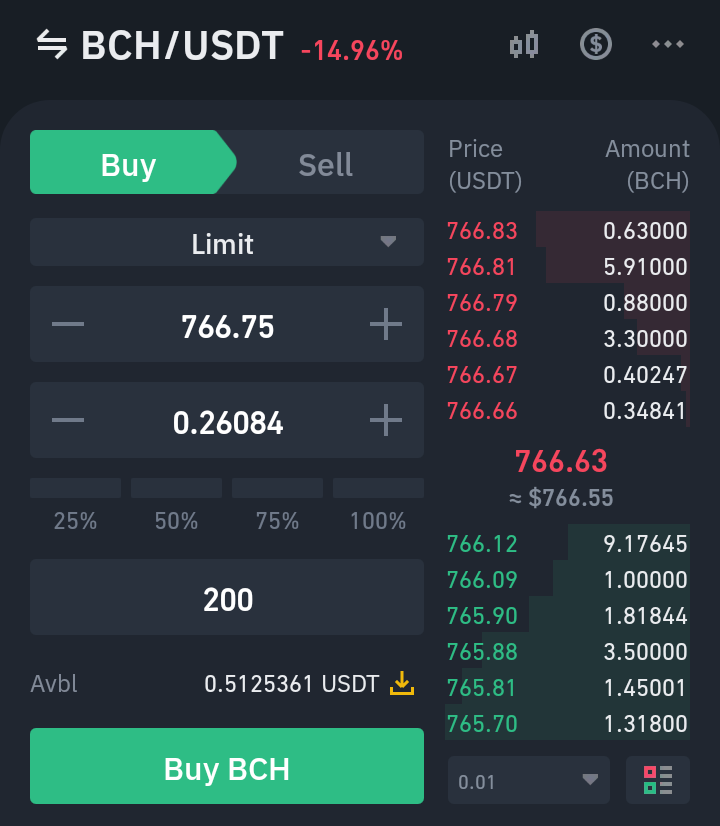Click the Buy BCH button
The image size is (720, 826).
tap(227, 766)
